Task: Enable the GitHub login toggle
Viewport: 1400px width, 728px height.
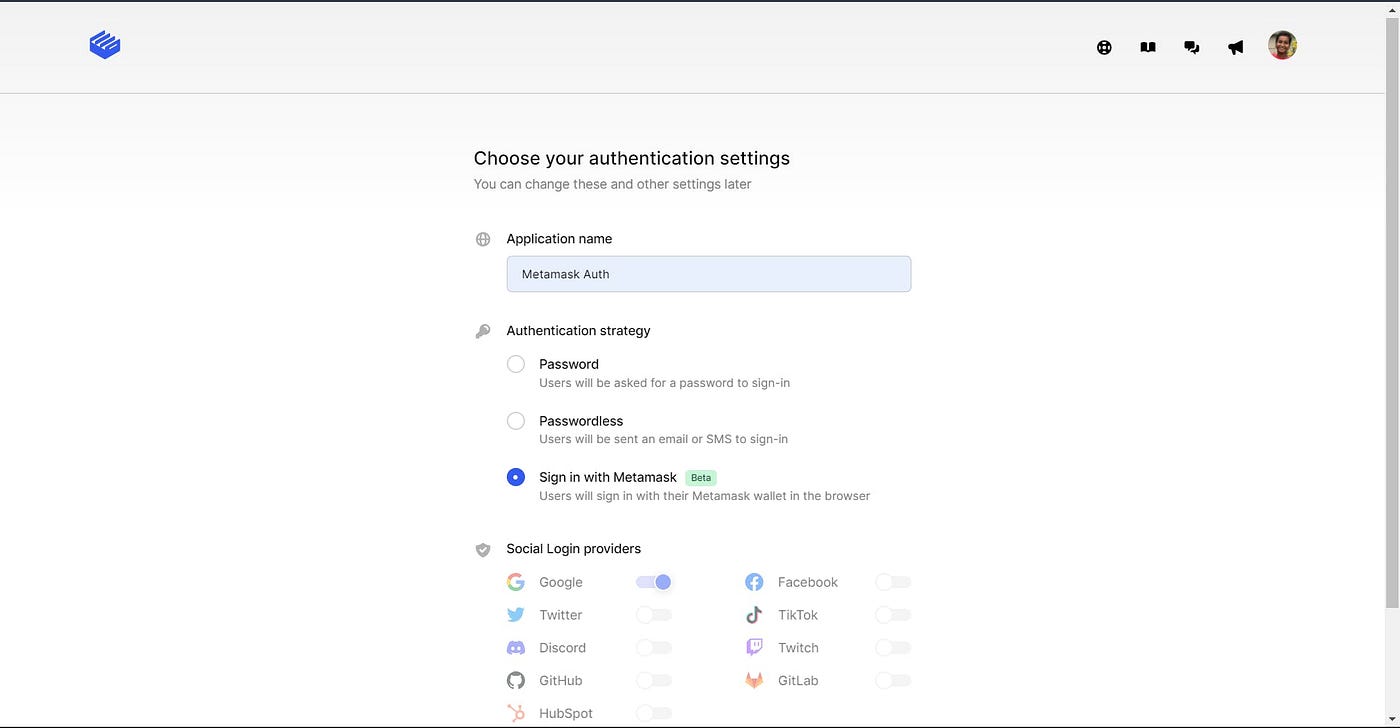Action: click(x=654, y=681)
